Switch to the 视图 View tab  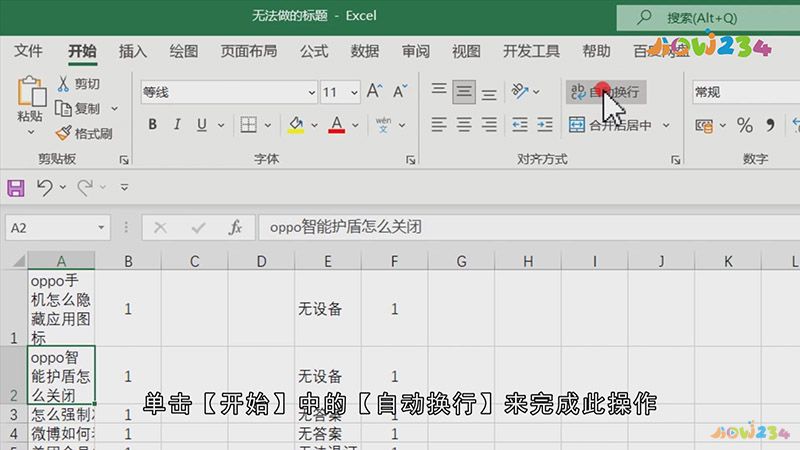click(x=466, y=51)
